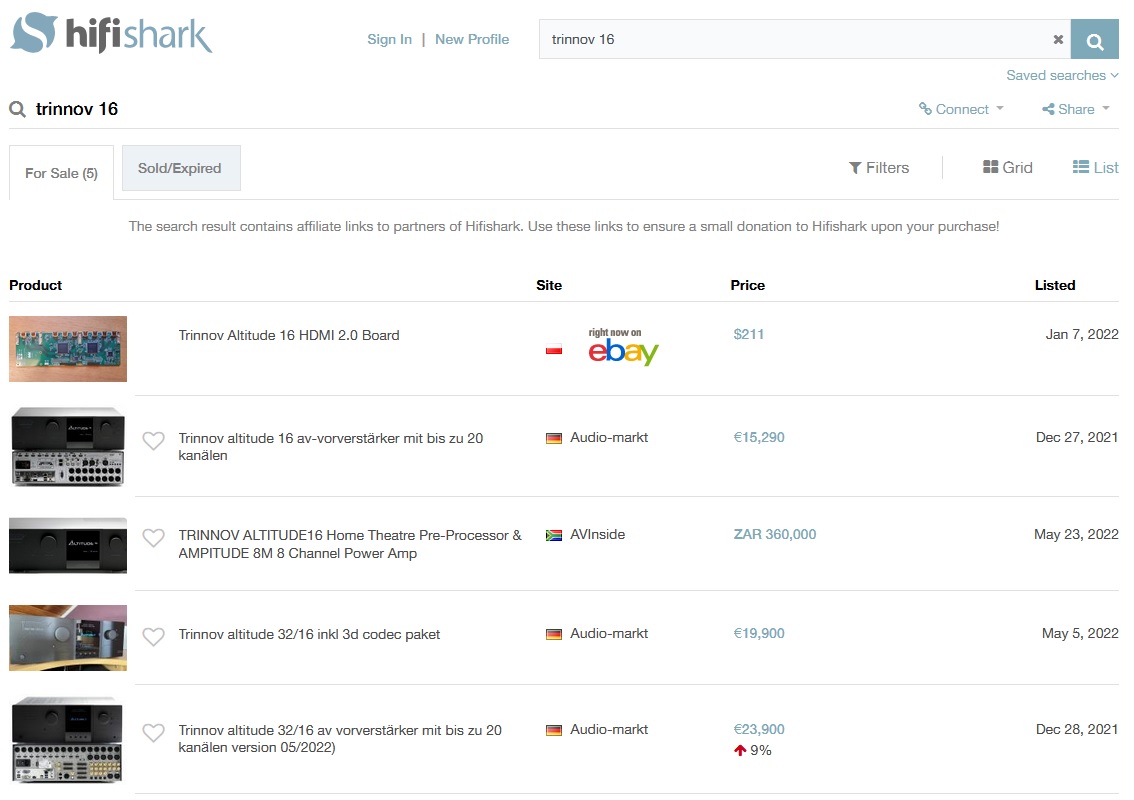Clear the search field with X

(x=1058, y=40)
